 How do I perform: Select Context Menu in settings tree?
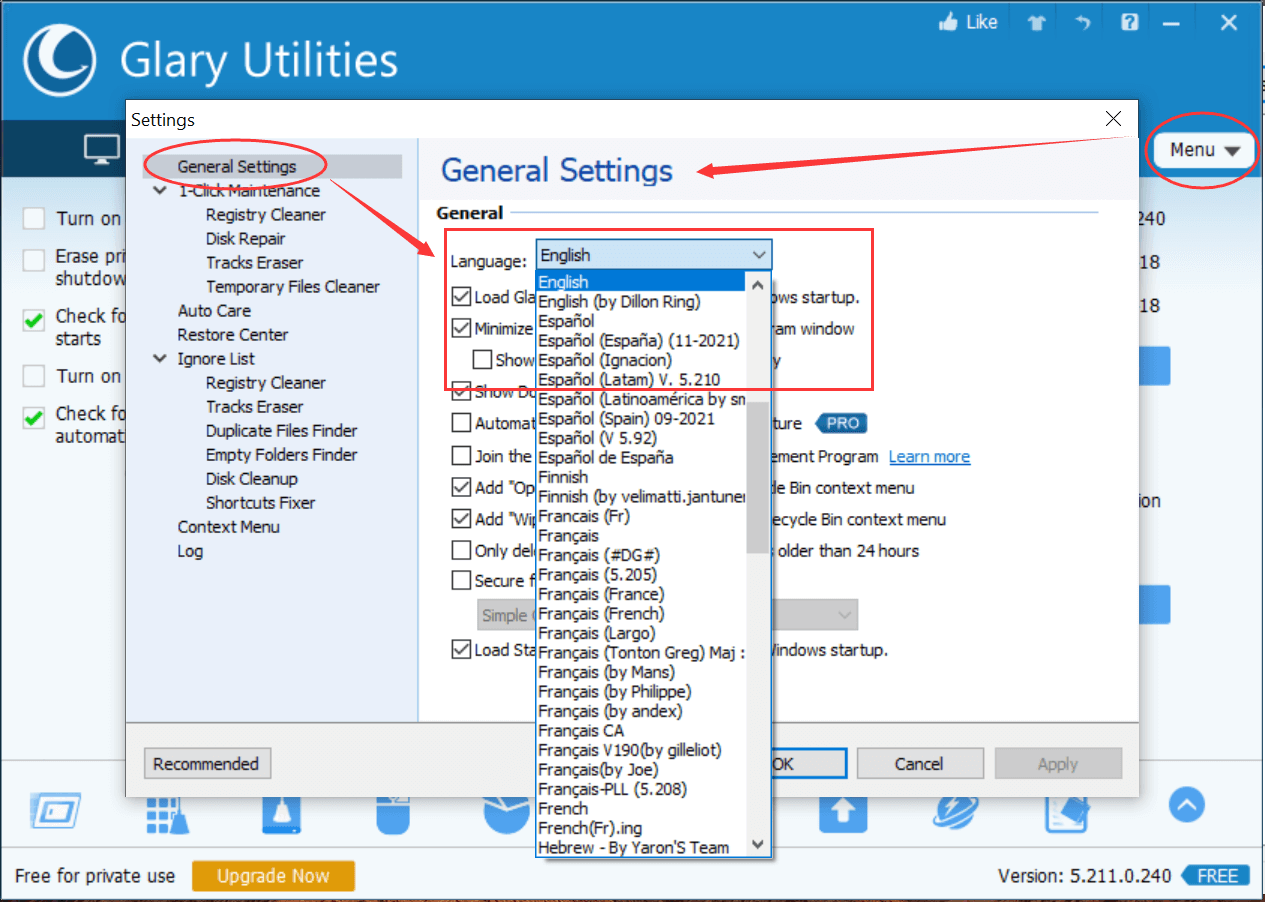point(228,527)
